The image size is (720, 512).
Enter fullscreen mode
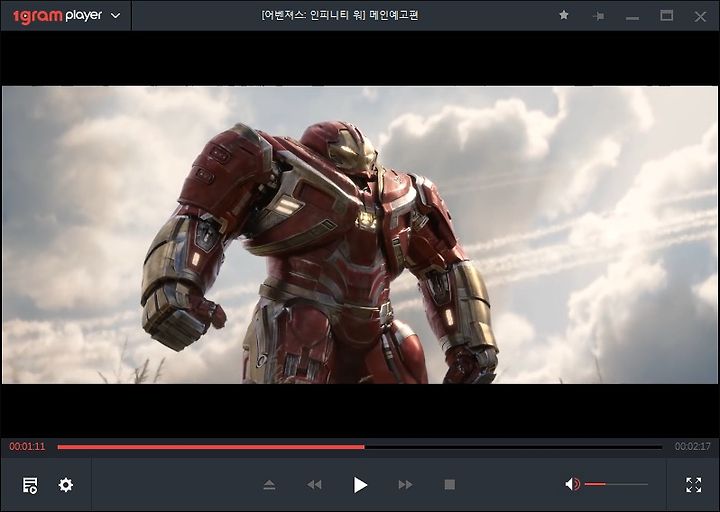693,485
